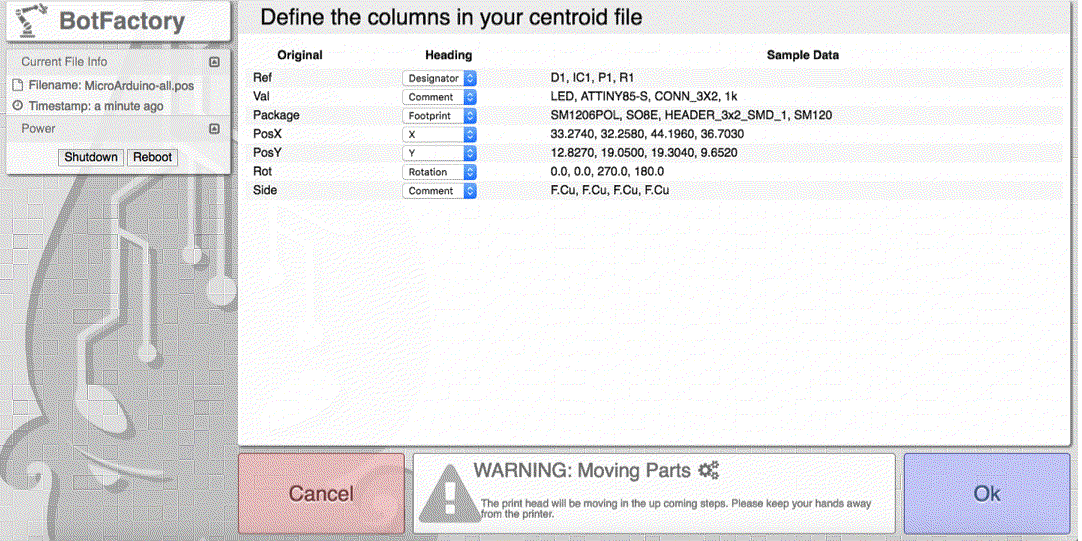
Task: Click the Define the columns title text
Action: [451, 18]
